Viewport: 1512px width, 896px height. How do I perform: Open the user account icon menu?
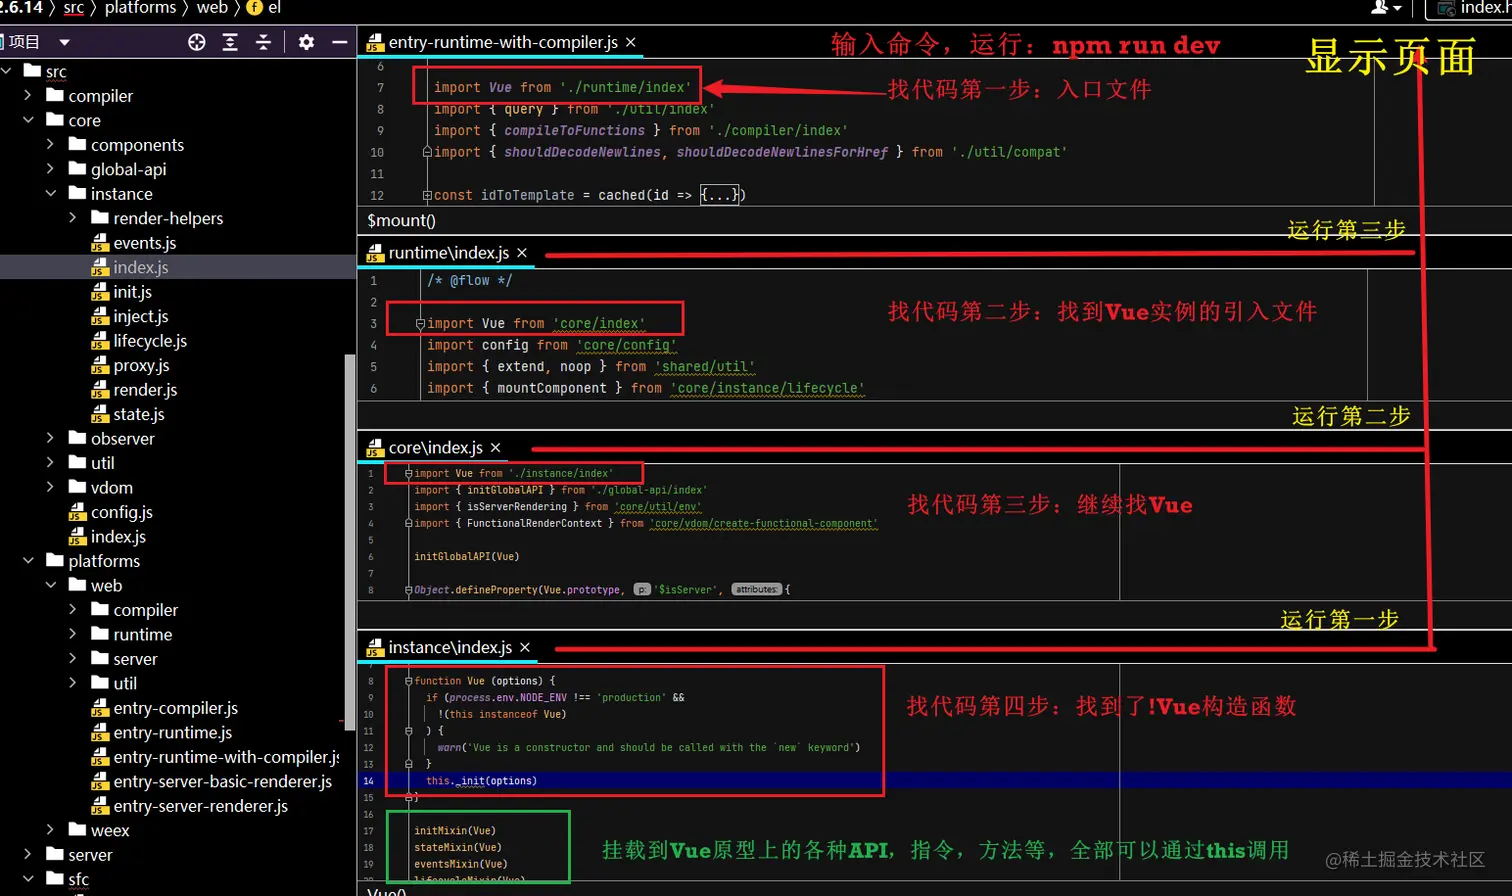point(1385,8)
